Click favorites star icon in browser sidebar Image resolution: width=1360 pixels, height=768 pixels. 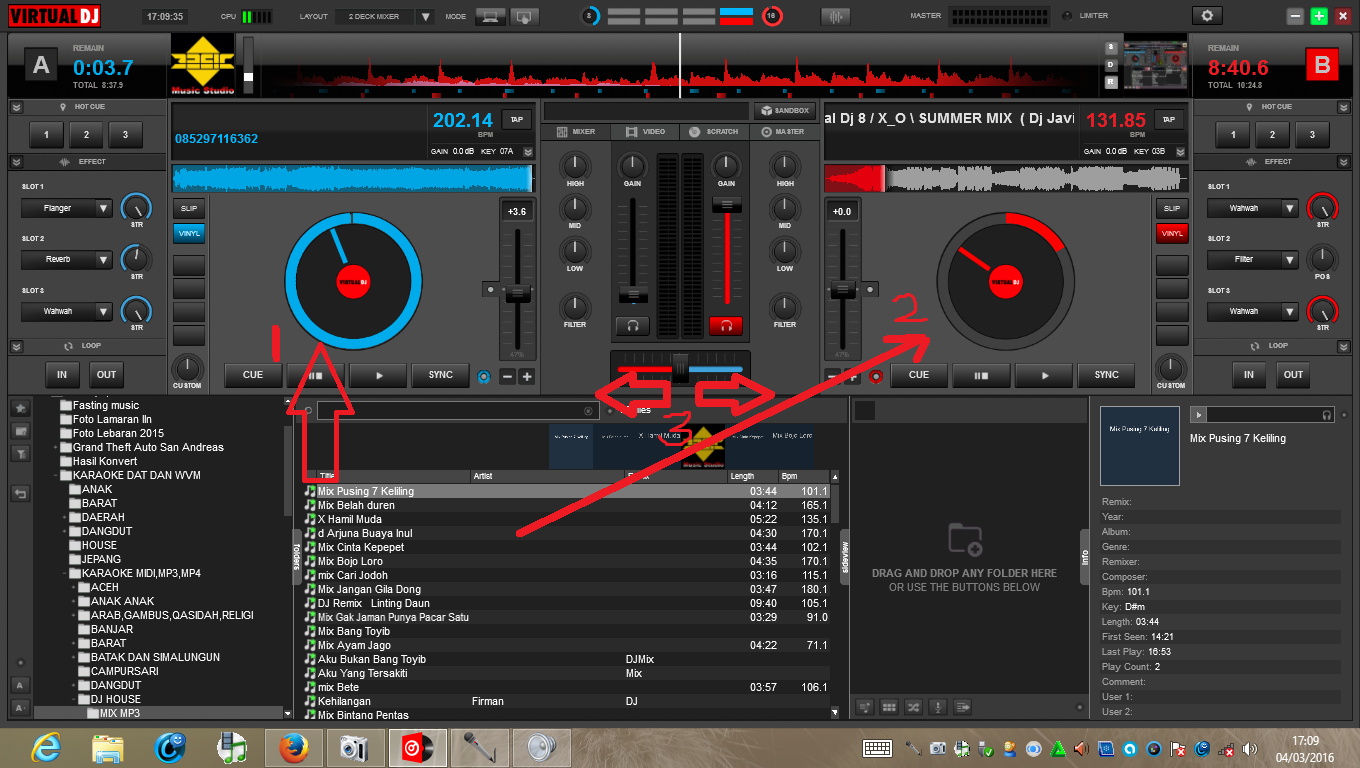point(19,409)
